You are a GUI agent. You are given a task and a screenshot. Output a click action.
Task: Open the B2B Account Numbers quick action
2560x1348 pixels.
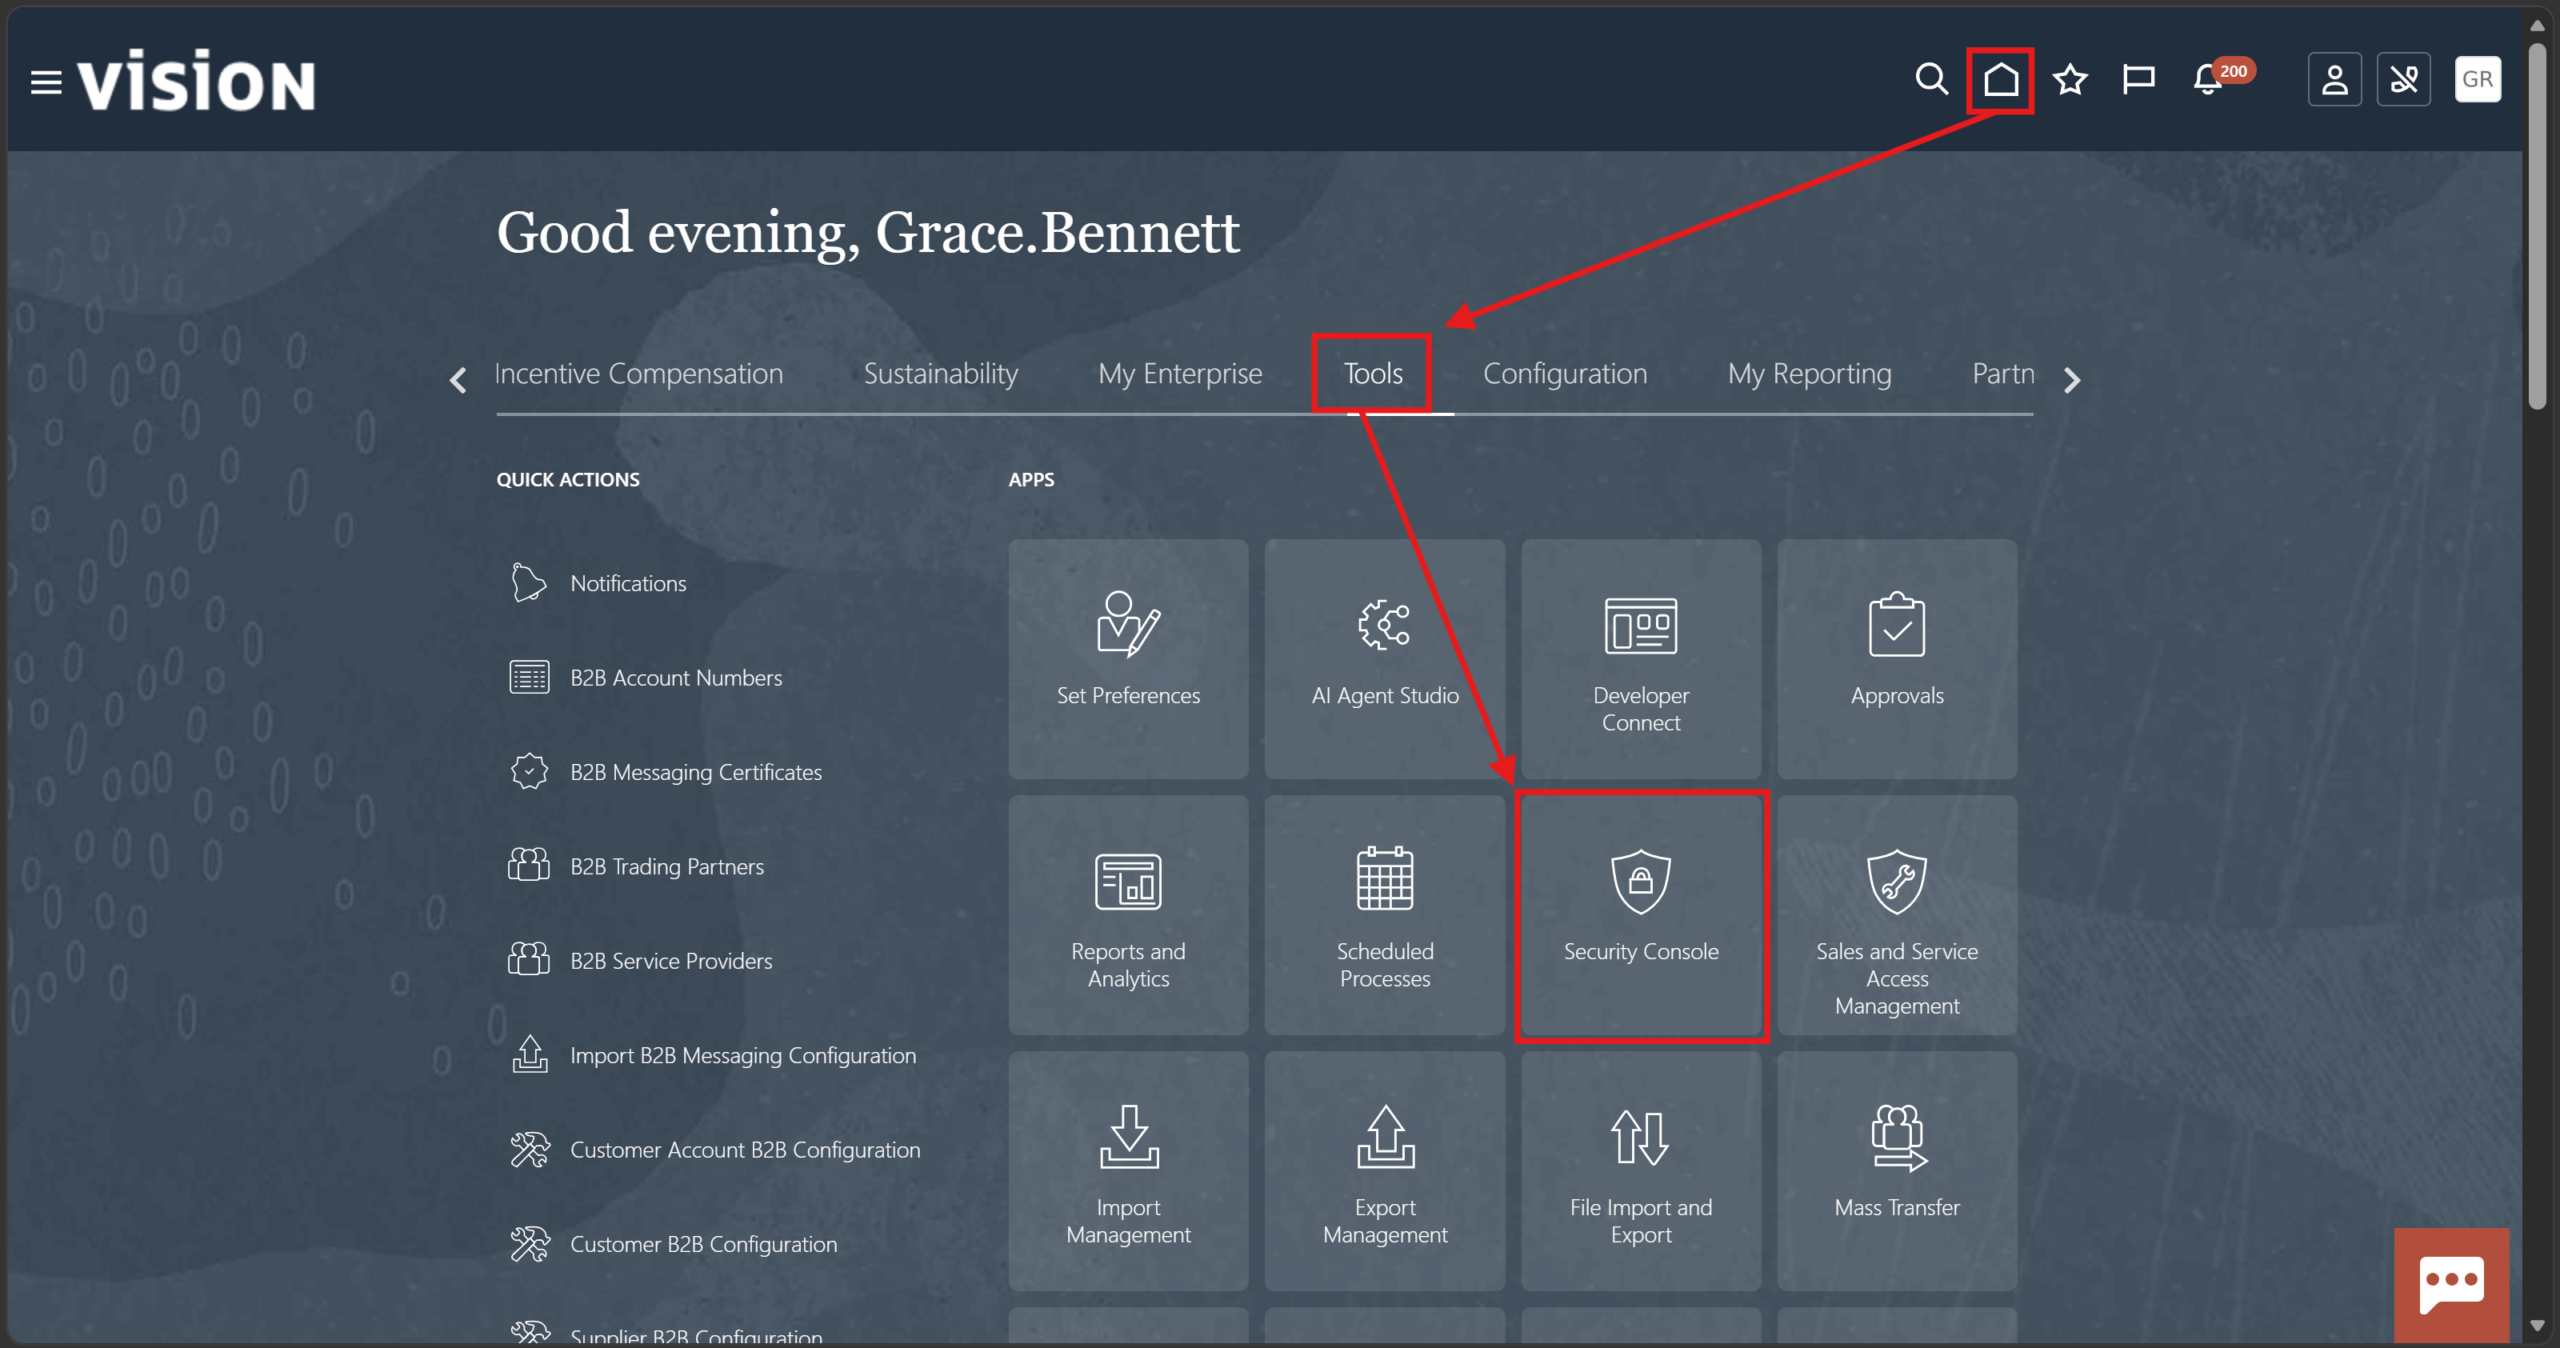[645, 677]
